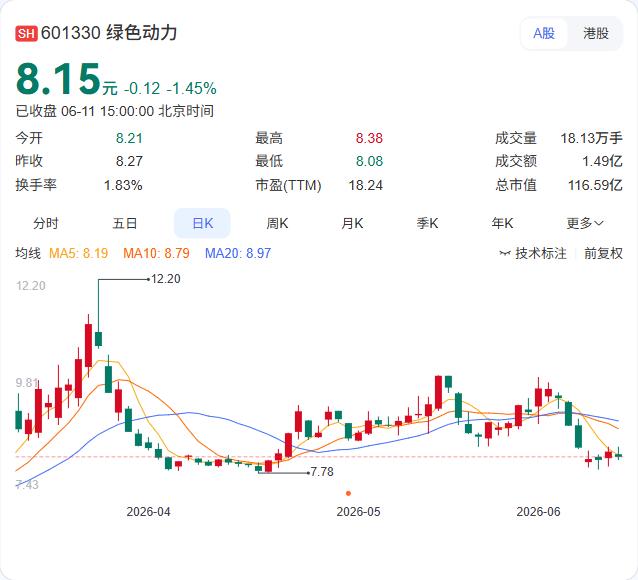The image size is (638, 580).
Task: Open the 前复权 adjustment option
Action: coord(603,254)
